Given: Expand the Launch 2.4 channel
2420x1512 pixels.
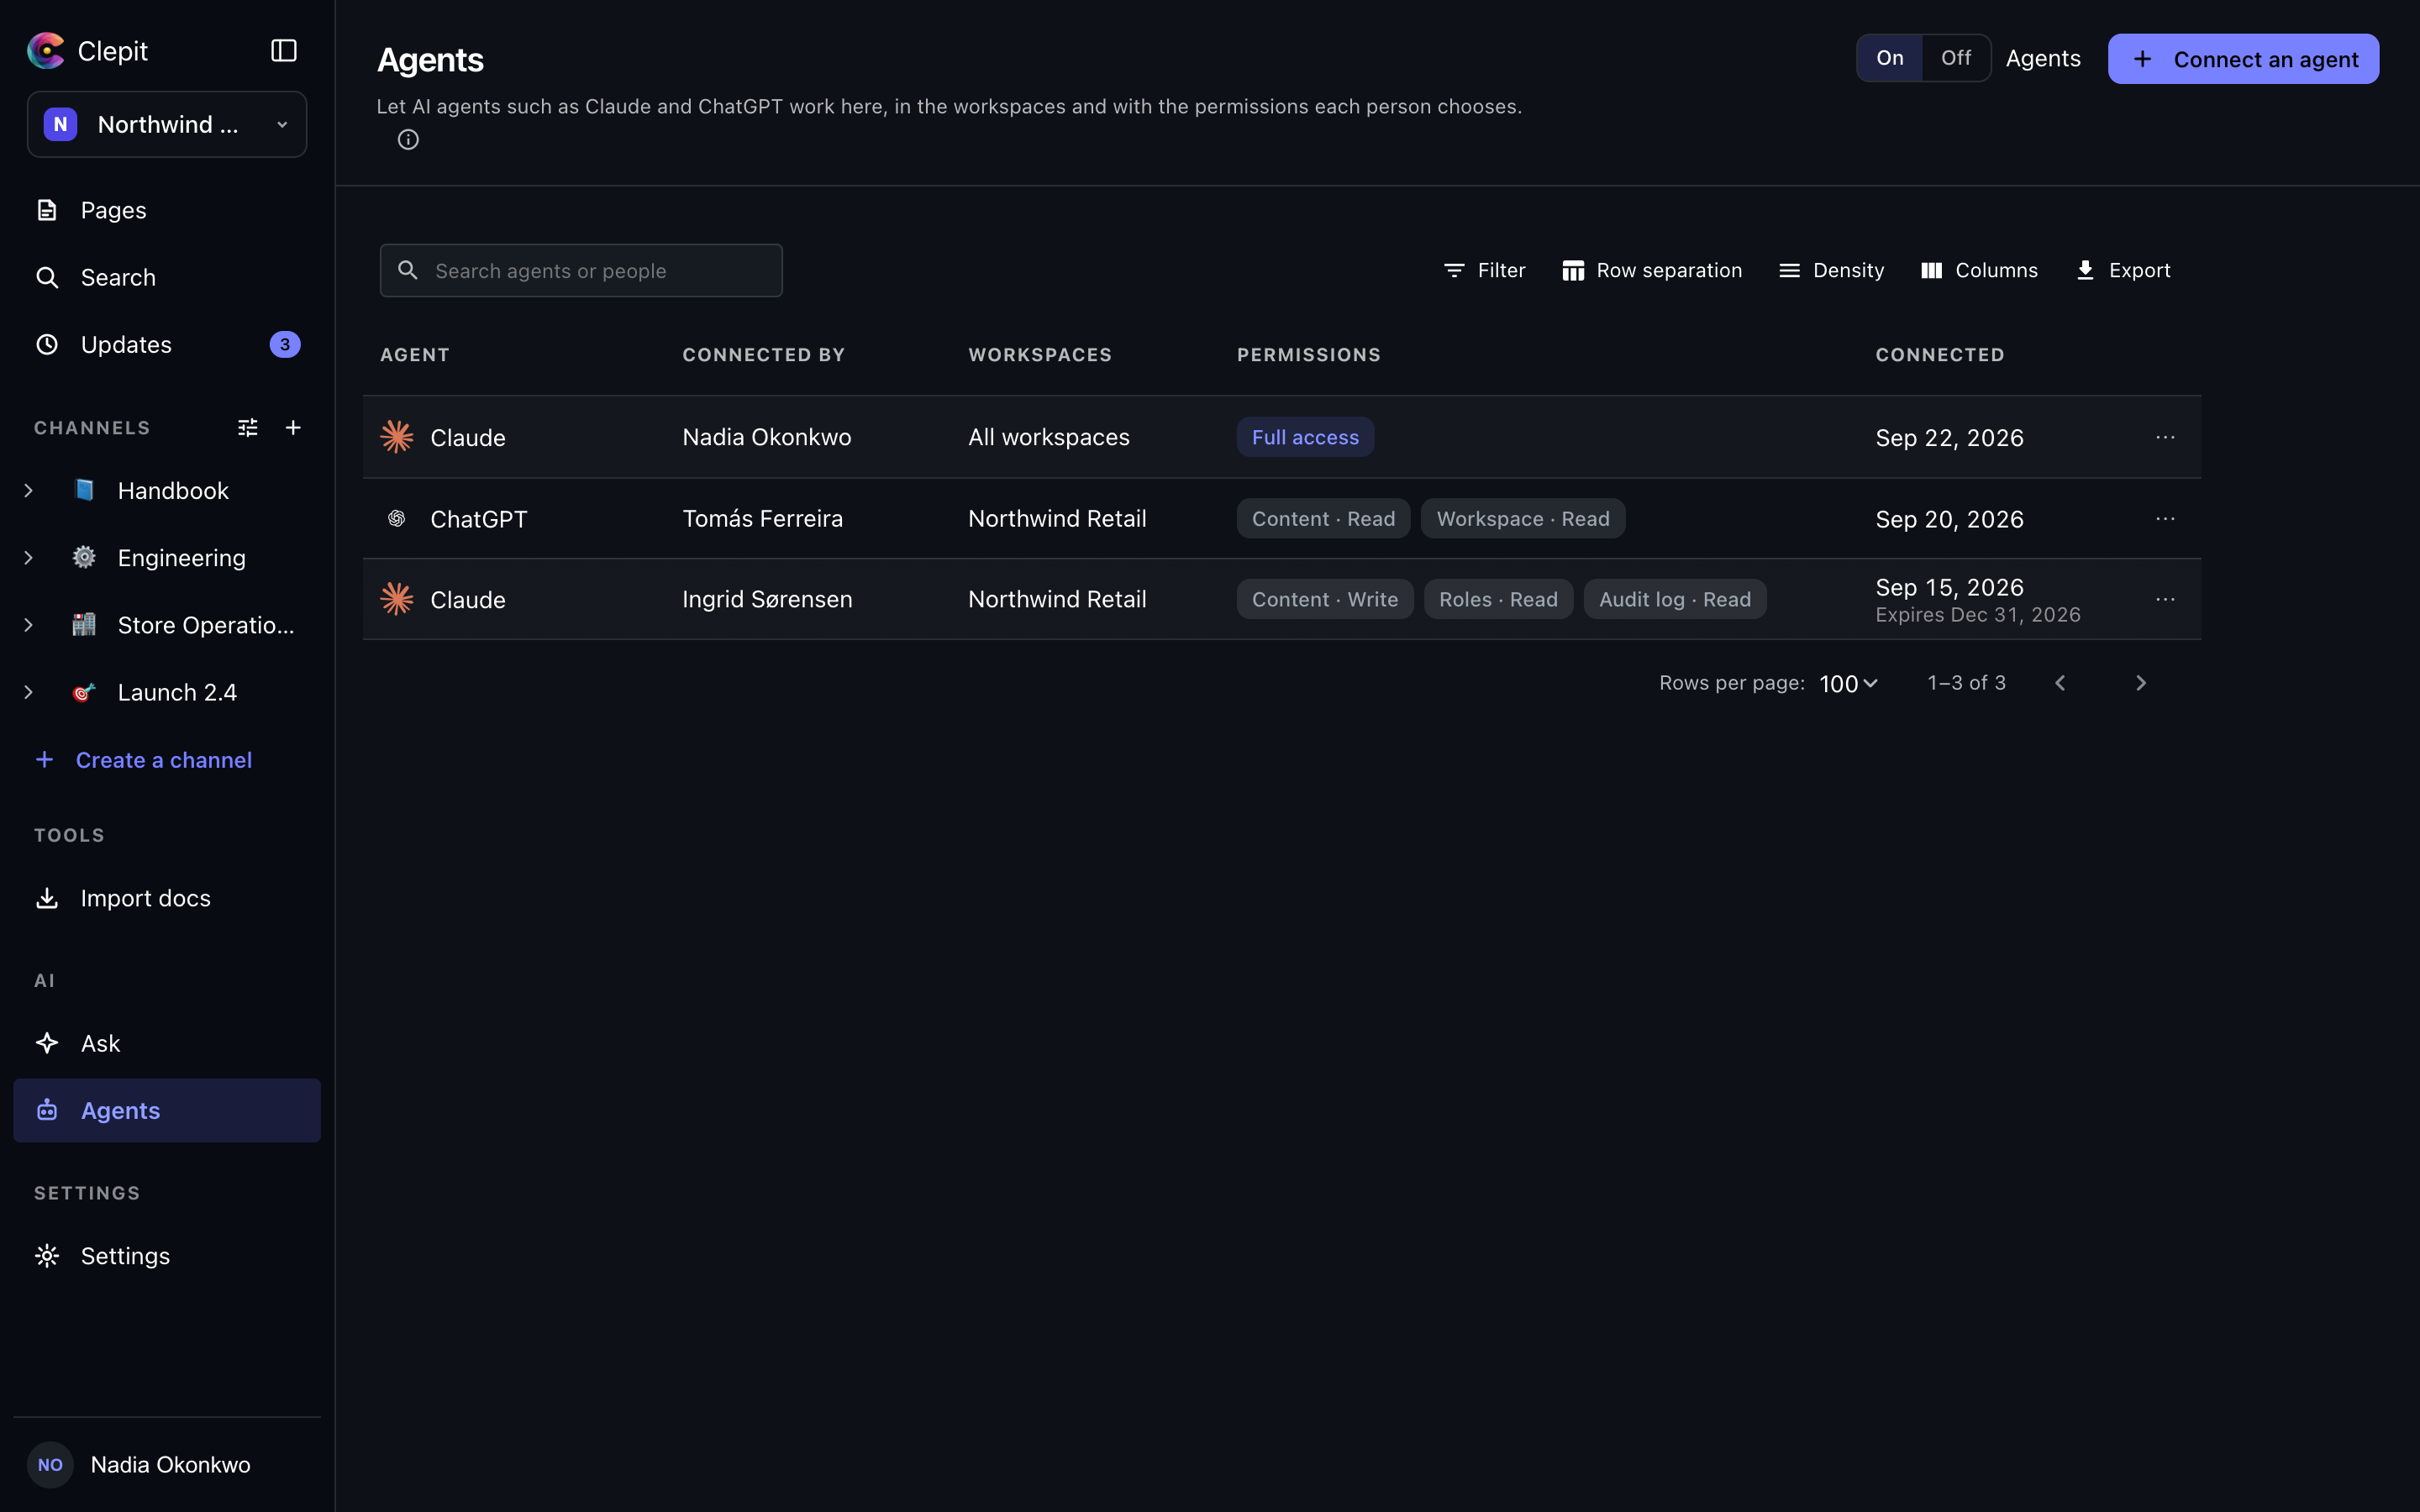Looking at the screenshot, I should pyautogui.click(x=28, y=692).
